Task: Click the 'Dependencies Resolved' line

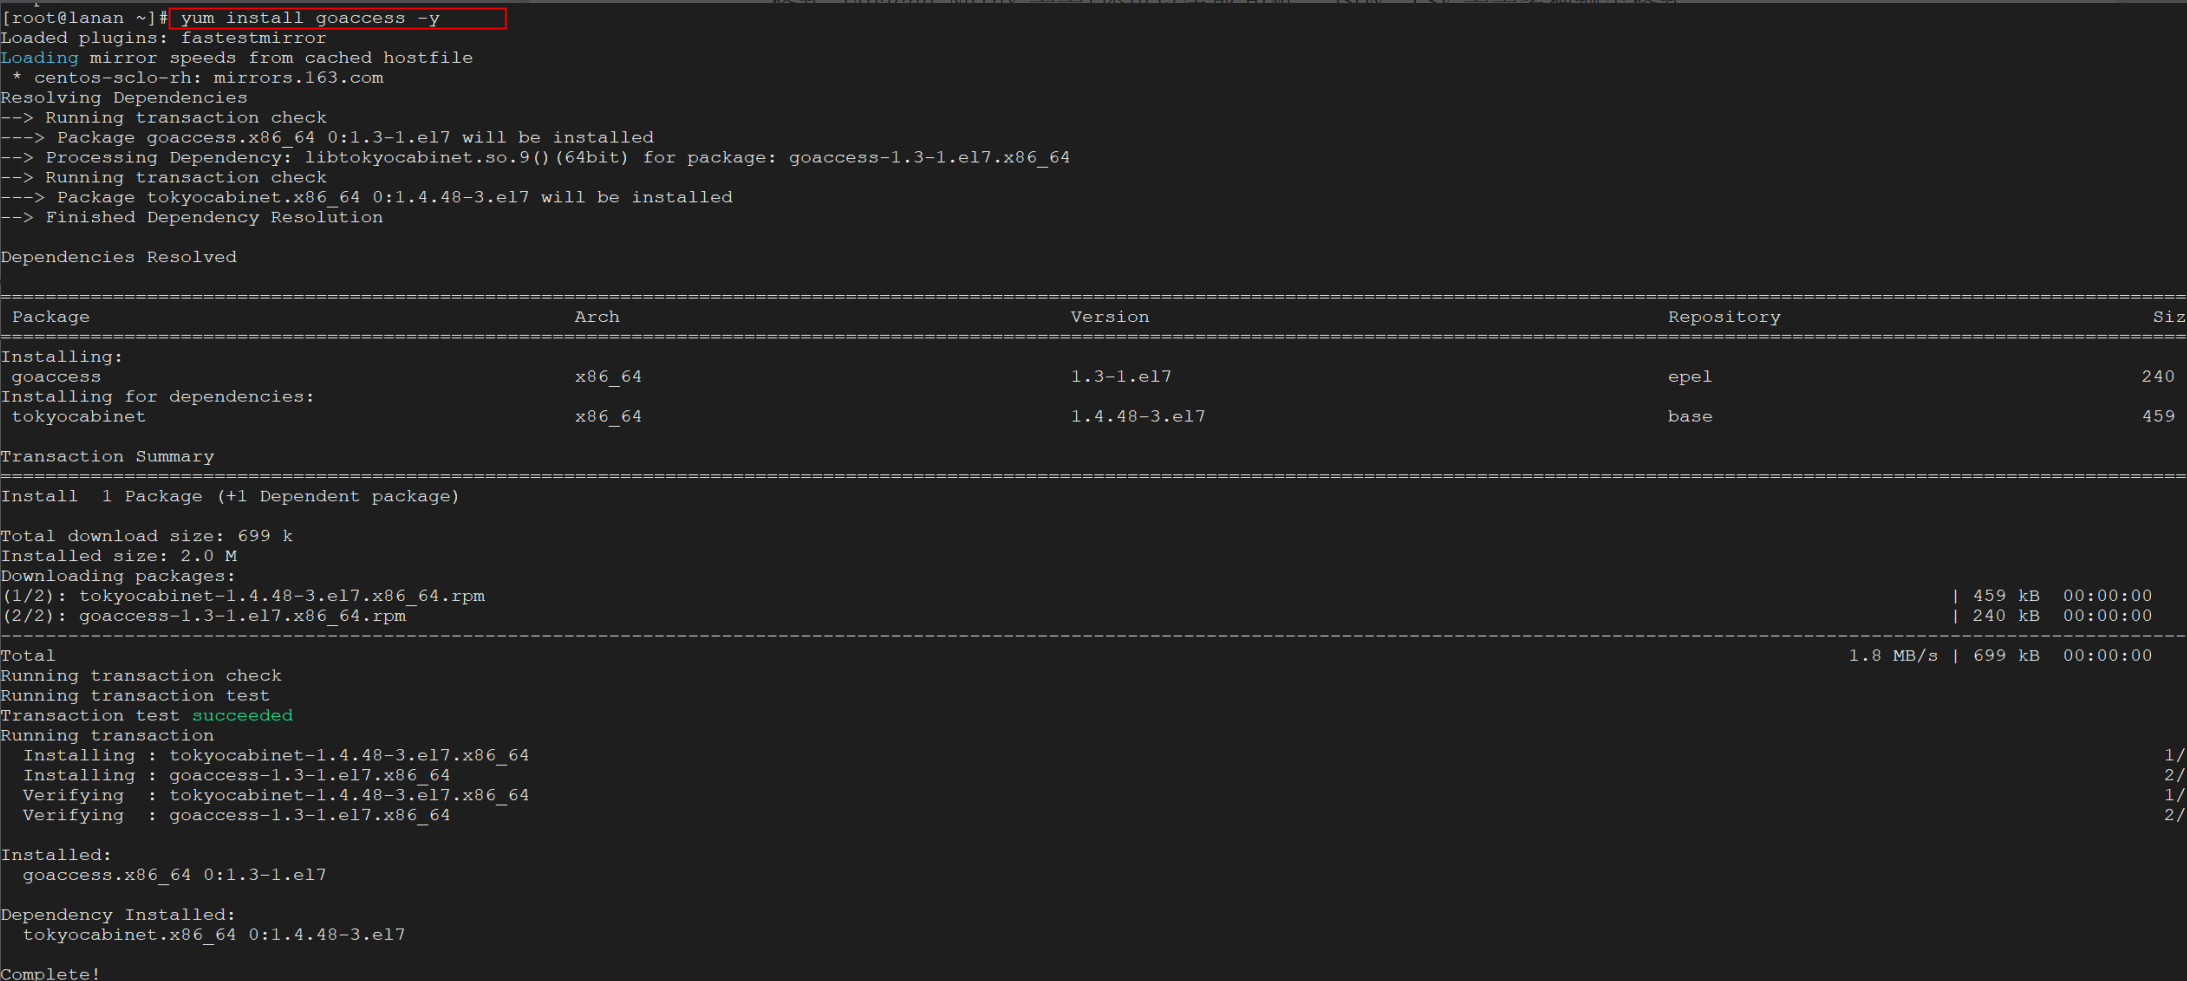Action: [x=119, y=257]
